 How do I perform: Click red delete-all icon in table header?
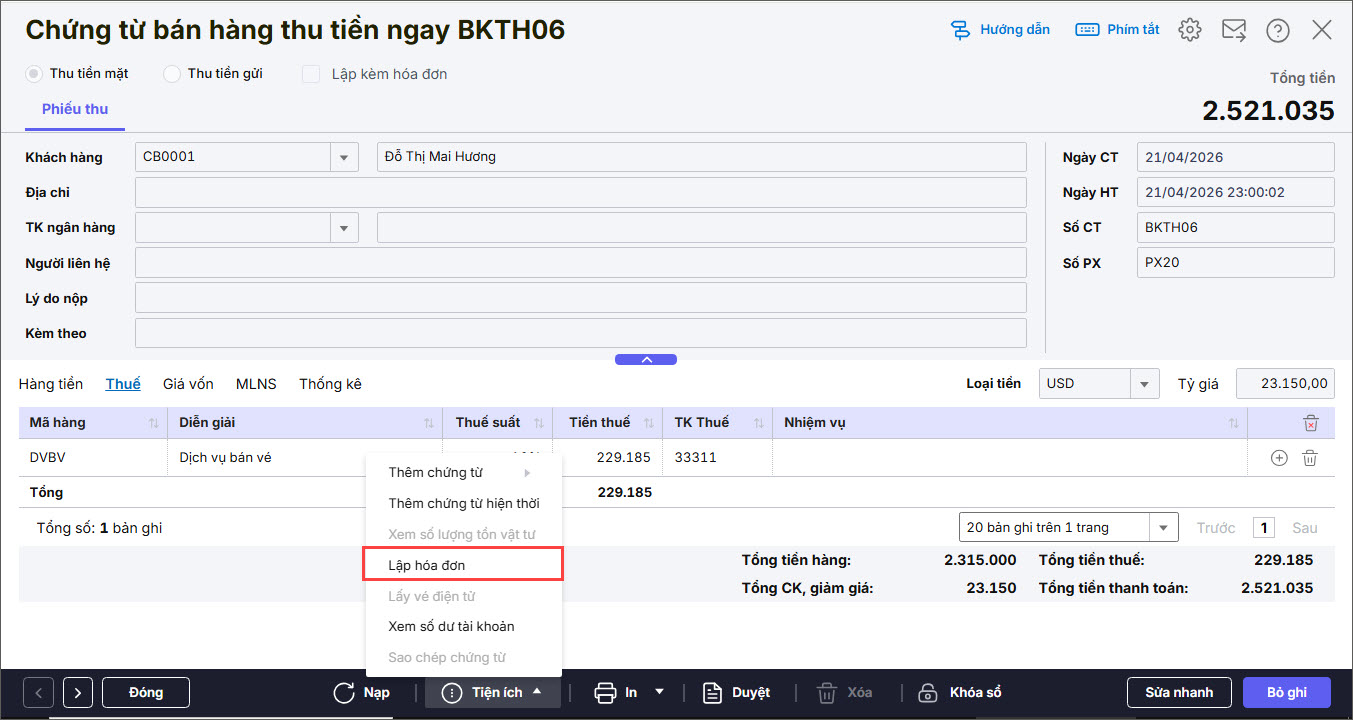(1310, 423)
